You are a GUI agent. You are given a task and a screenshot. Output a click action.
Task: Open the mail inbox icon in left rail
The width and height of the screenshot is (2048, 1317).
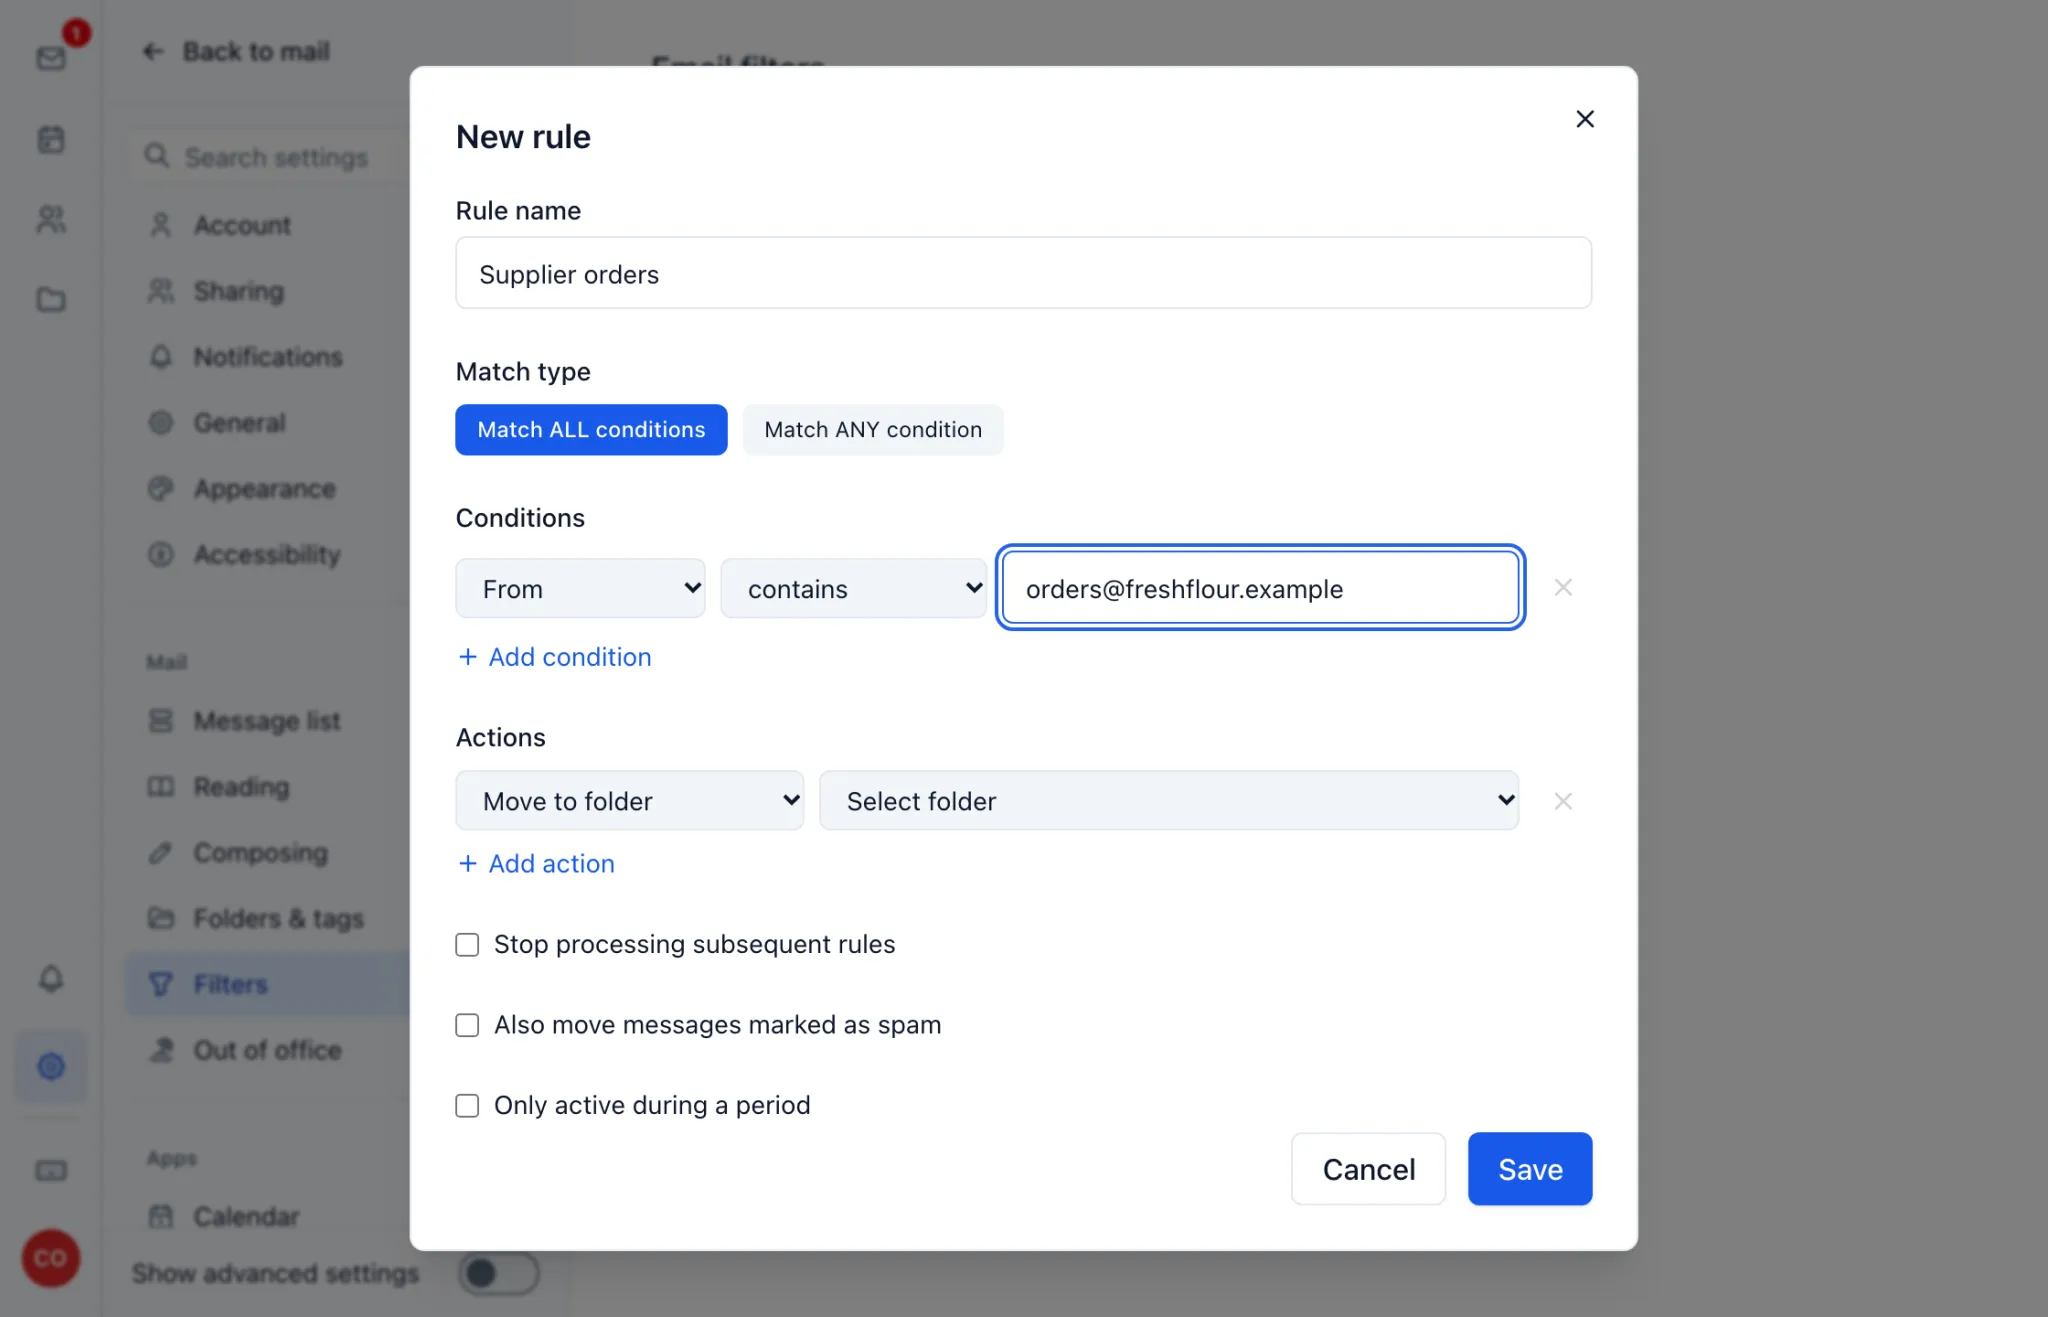pos(51,59)
